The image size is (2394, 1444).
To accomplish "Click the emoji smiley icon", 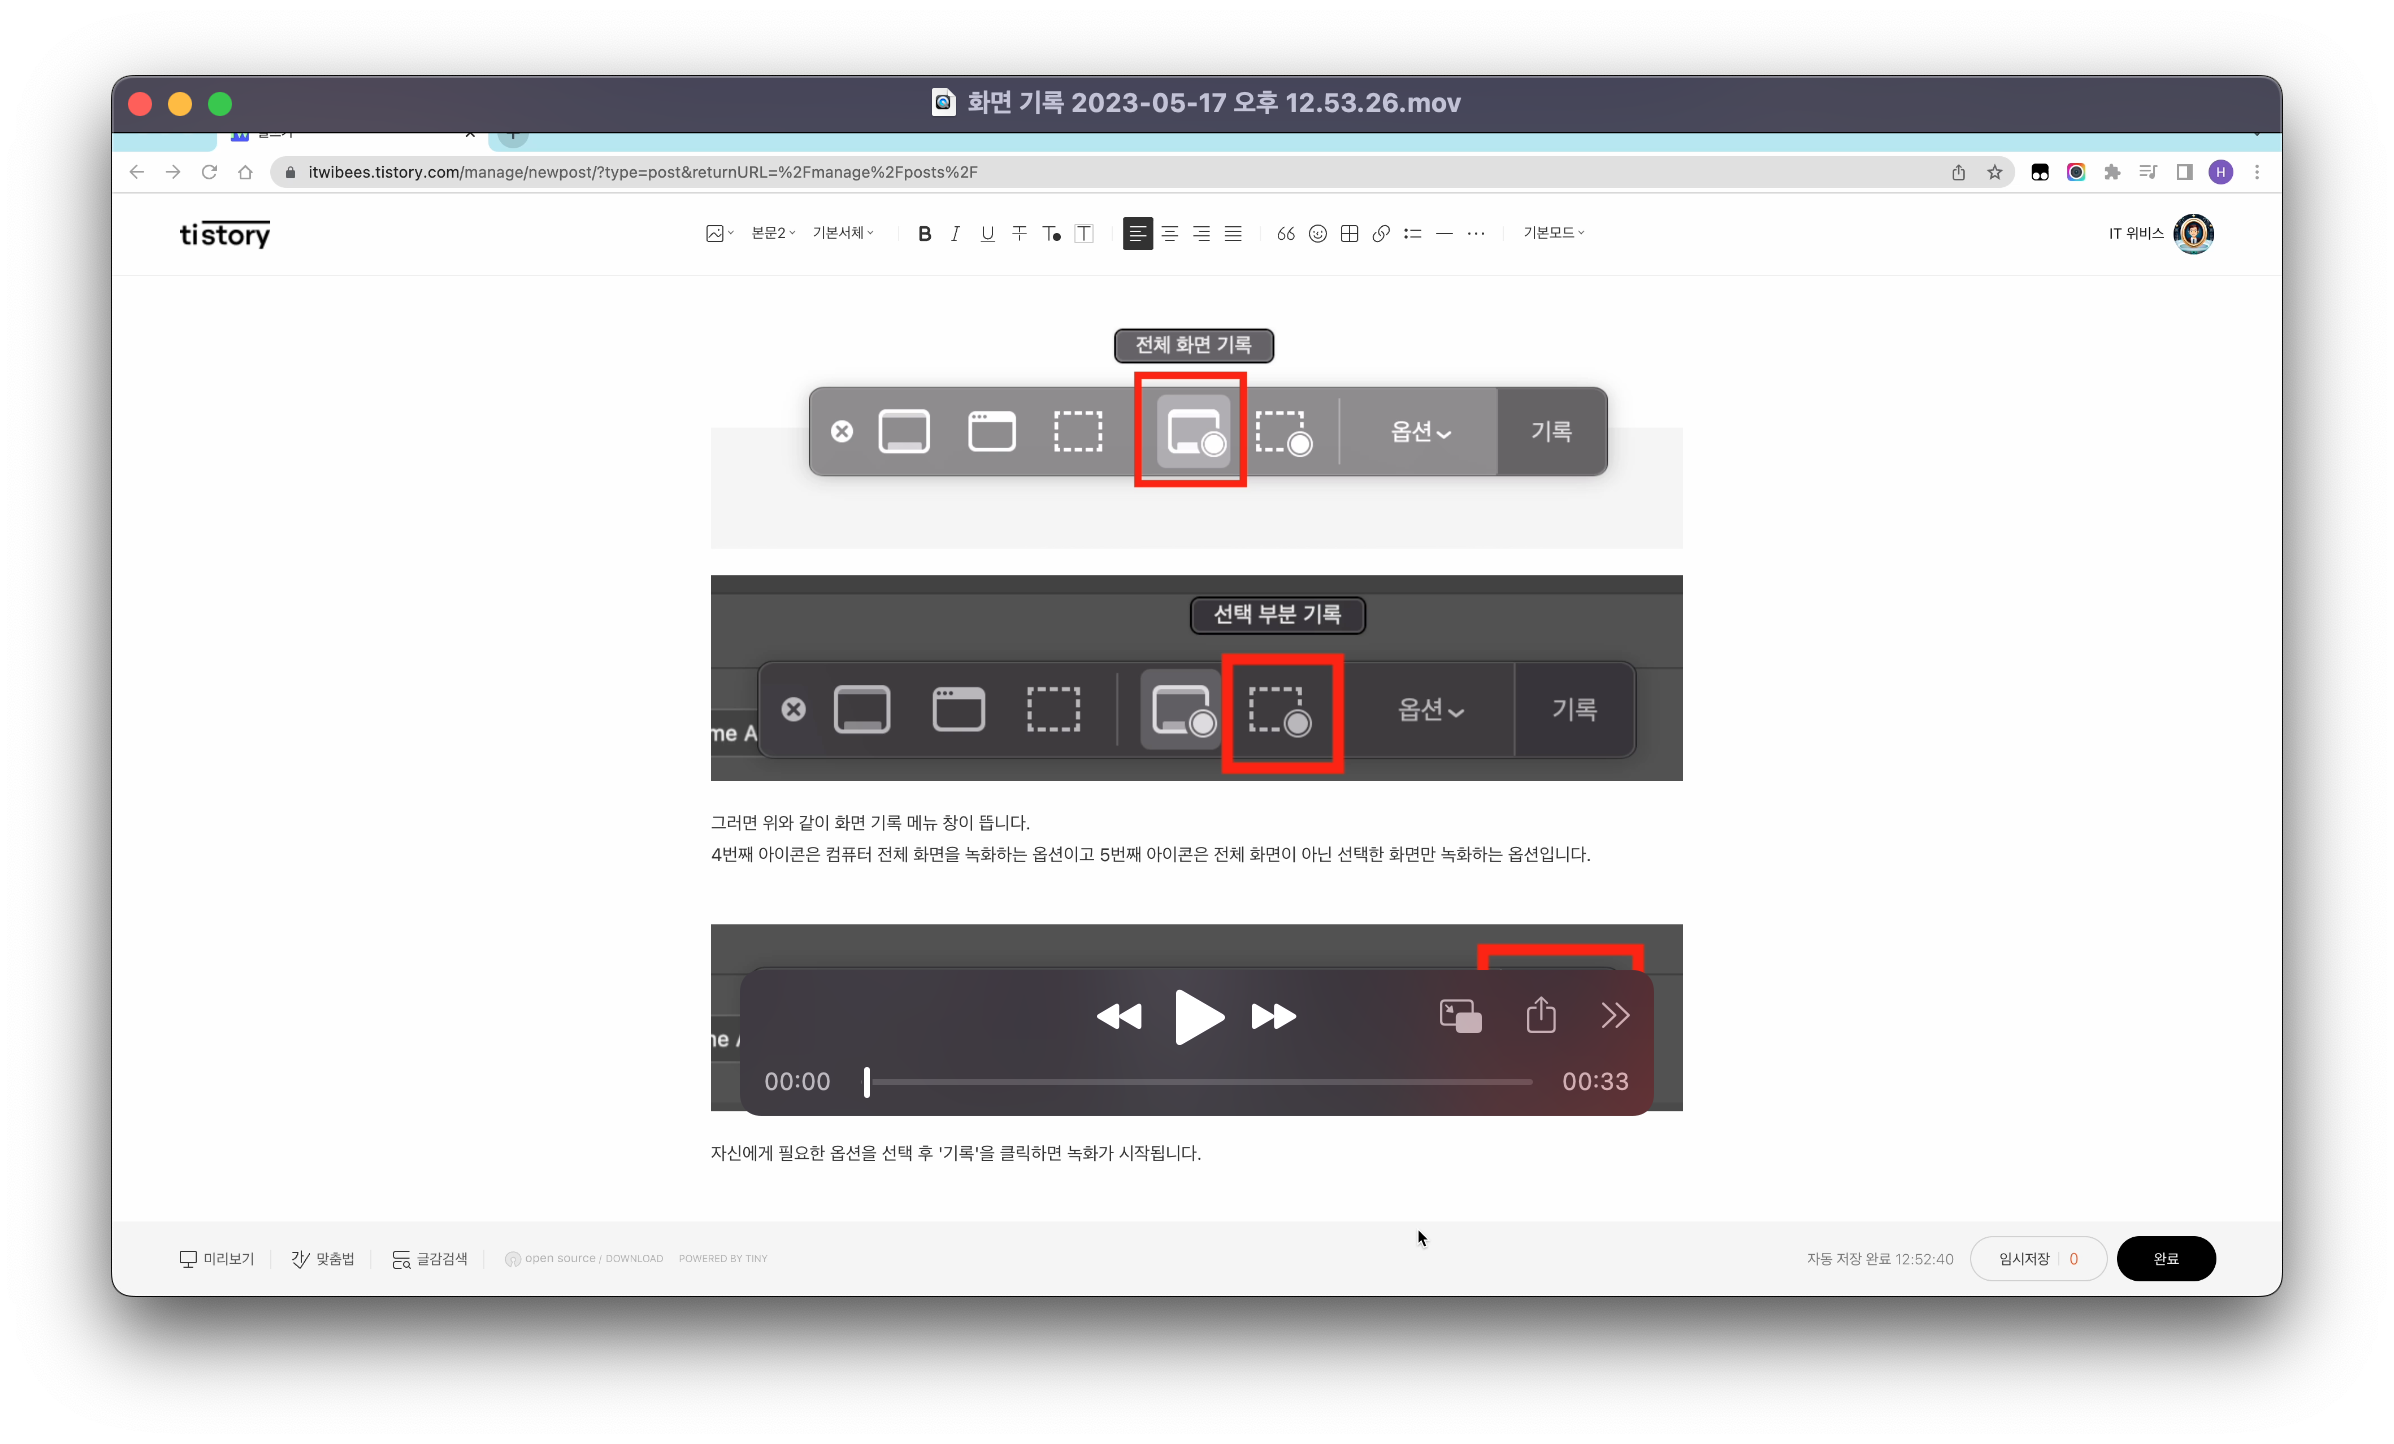I will click(x=1318, y=233).
